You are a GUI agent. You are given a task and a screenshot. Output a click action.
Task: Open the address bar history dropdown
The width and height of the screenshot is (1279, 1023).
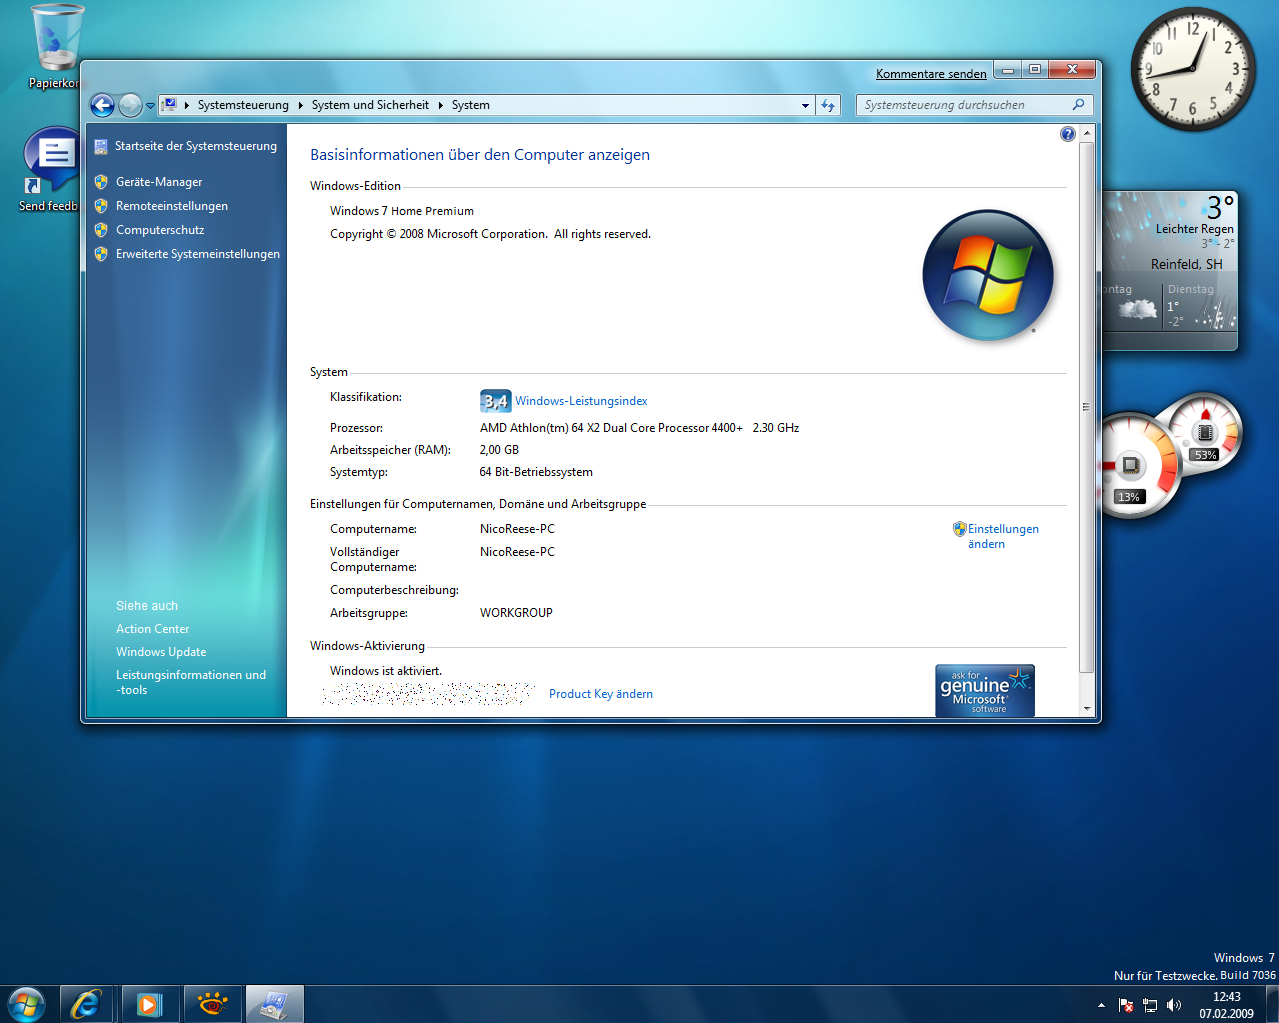[805, 105]
